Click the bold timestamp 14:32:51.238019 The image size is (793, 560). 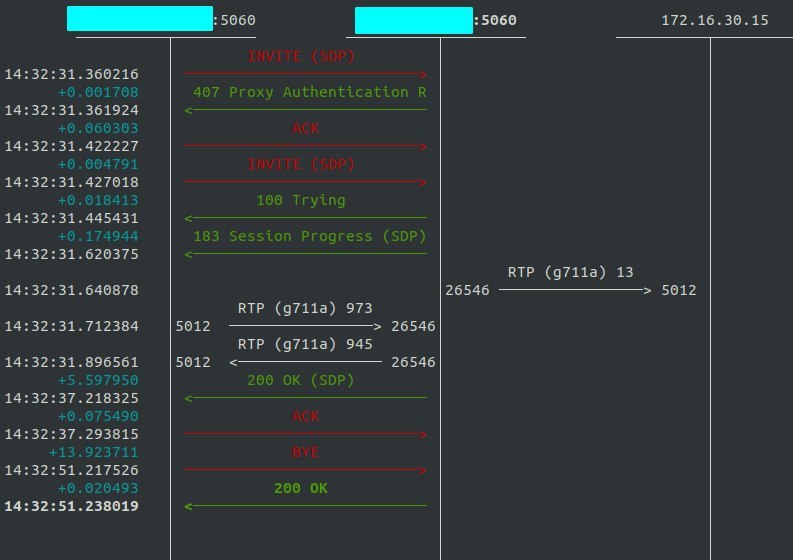(x=71, y=506)
